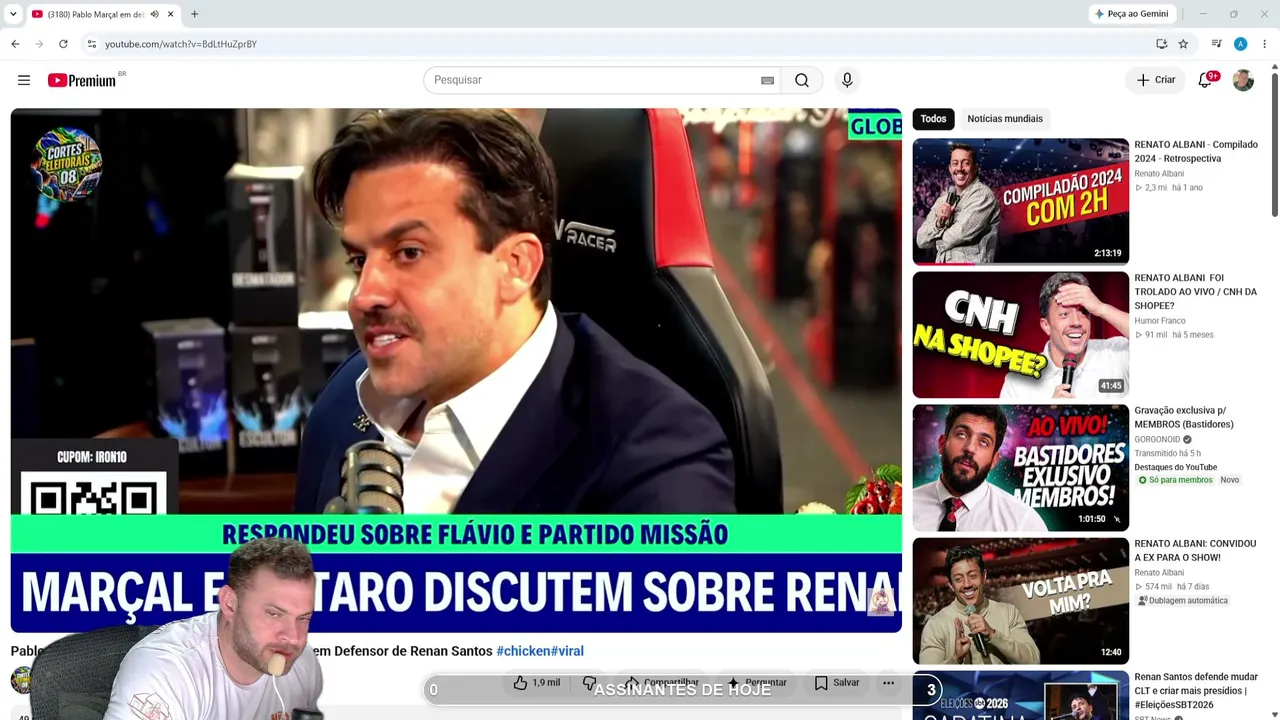This screenshot has height=720, width=1280.
Task: Open video 'RENATO ALBANI - Compilado 2024 - Retrospectiva'
Action: (1196, 151)
